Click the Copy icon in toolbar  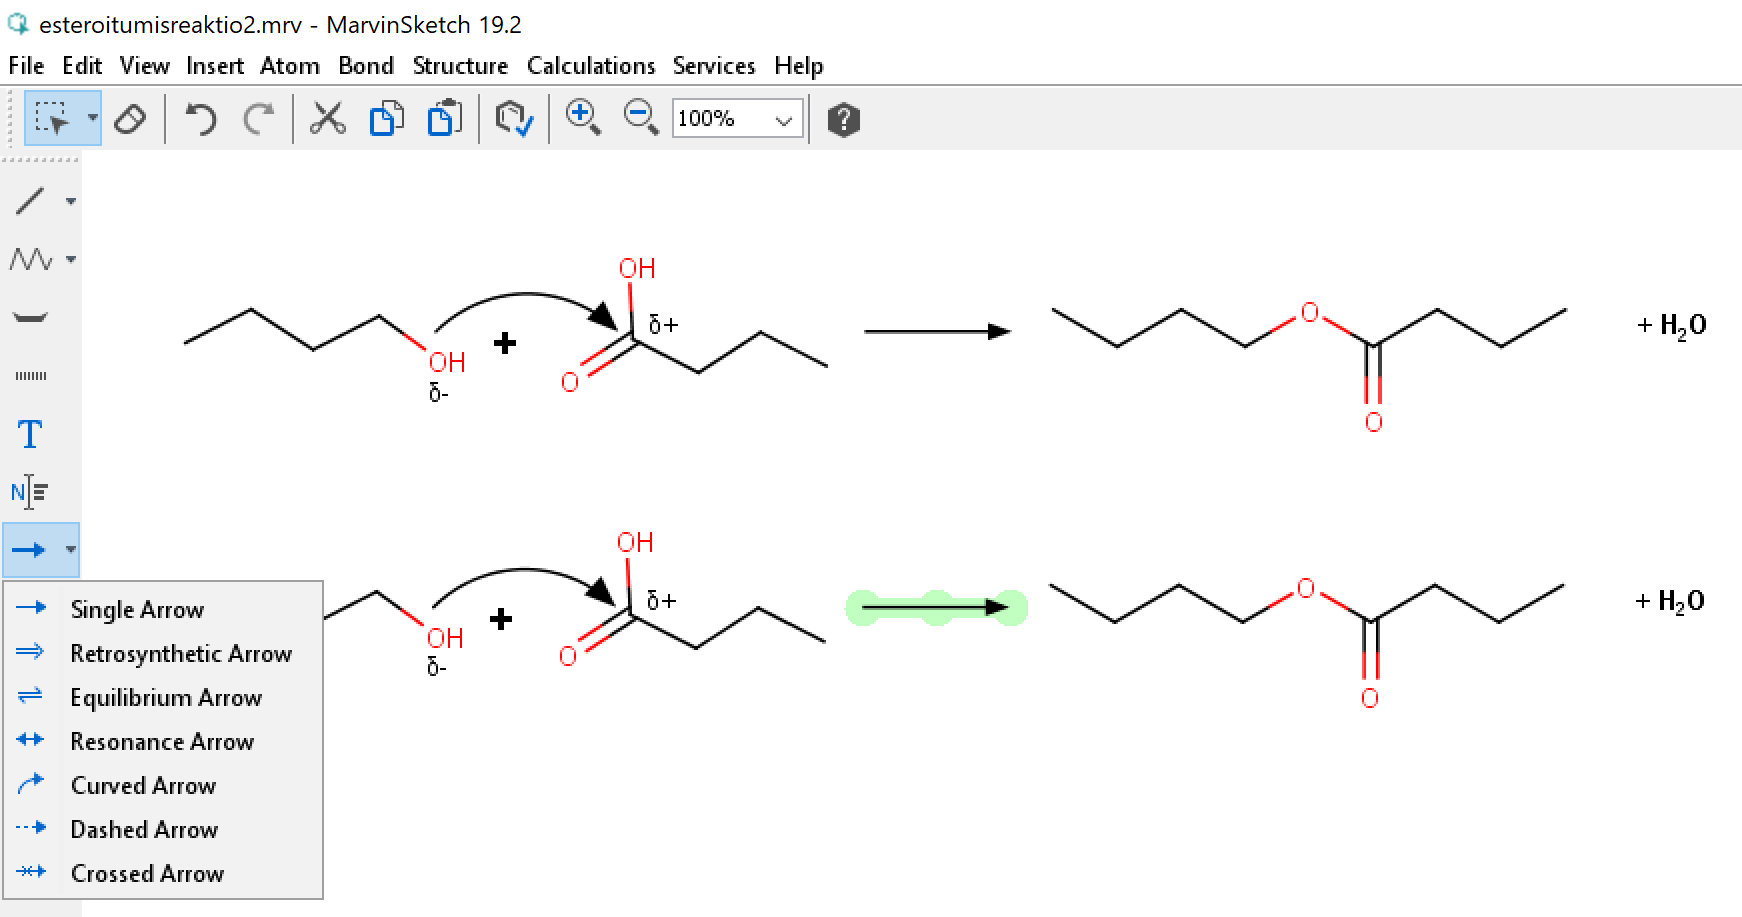coord(386,119)
